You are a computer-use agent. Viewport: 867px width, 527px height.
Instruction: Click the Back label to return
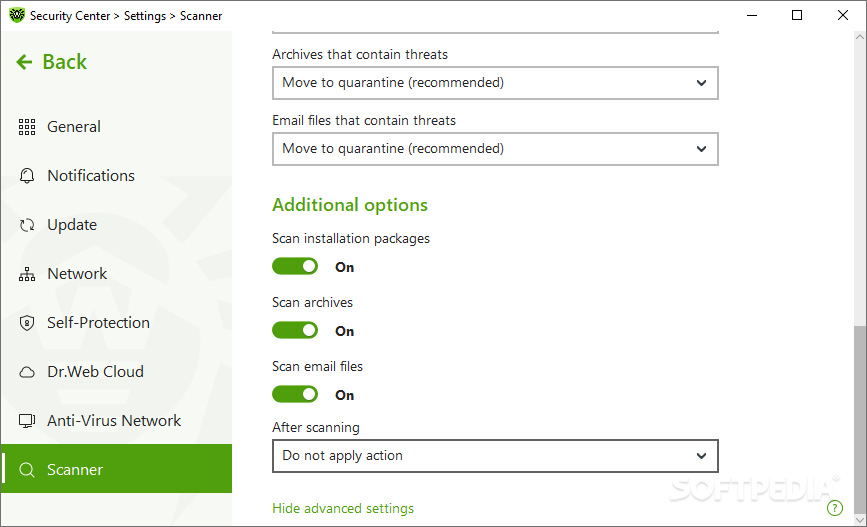click(65, 62)
